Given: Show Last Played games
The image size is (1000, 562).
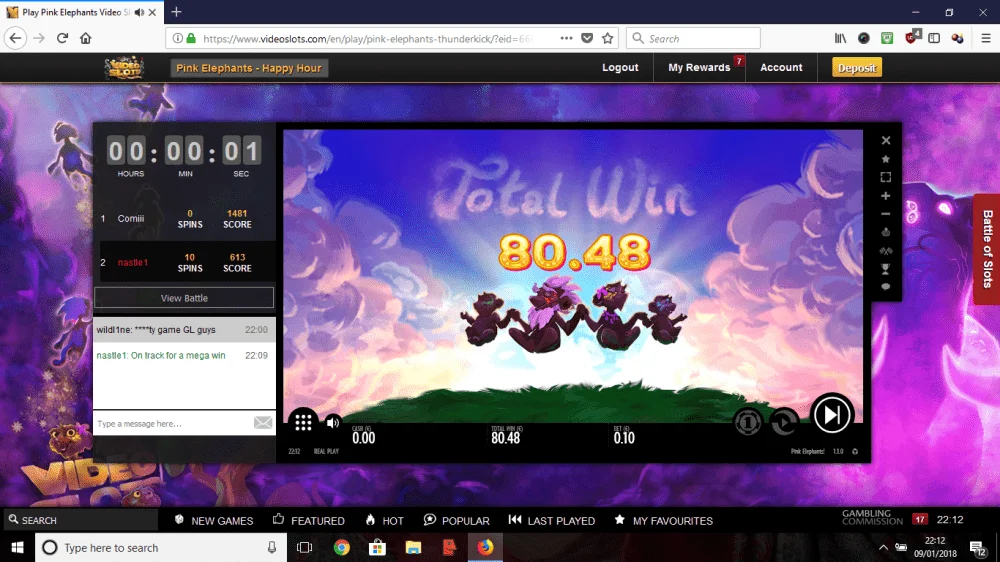Looking at the screenshot, I should coord(552,521).
